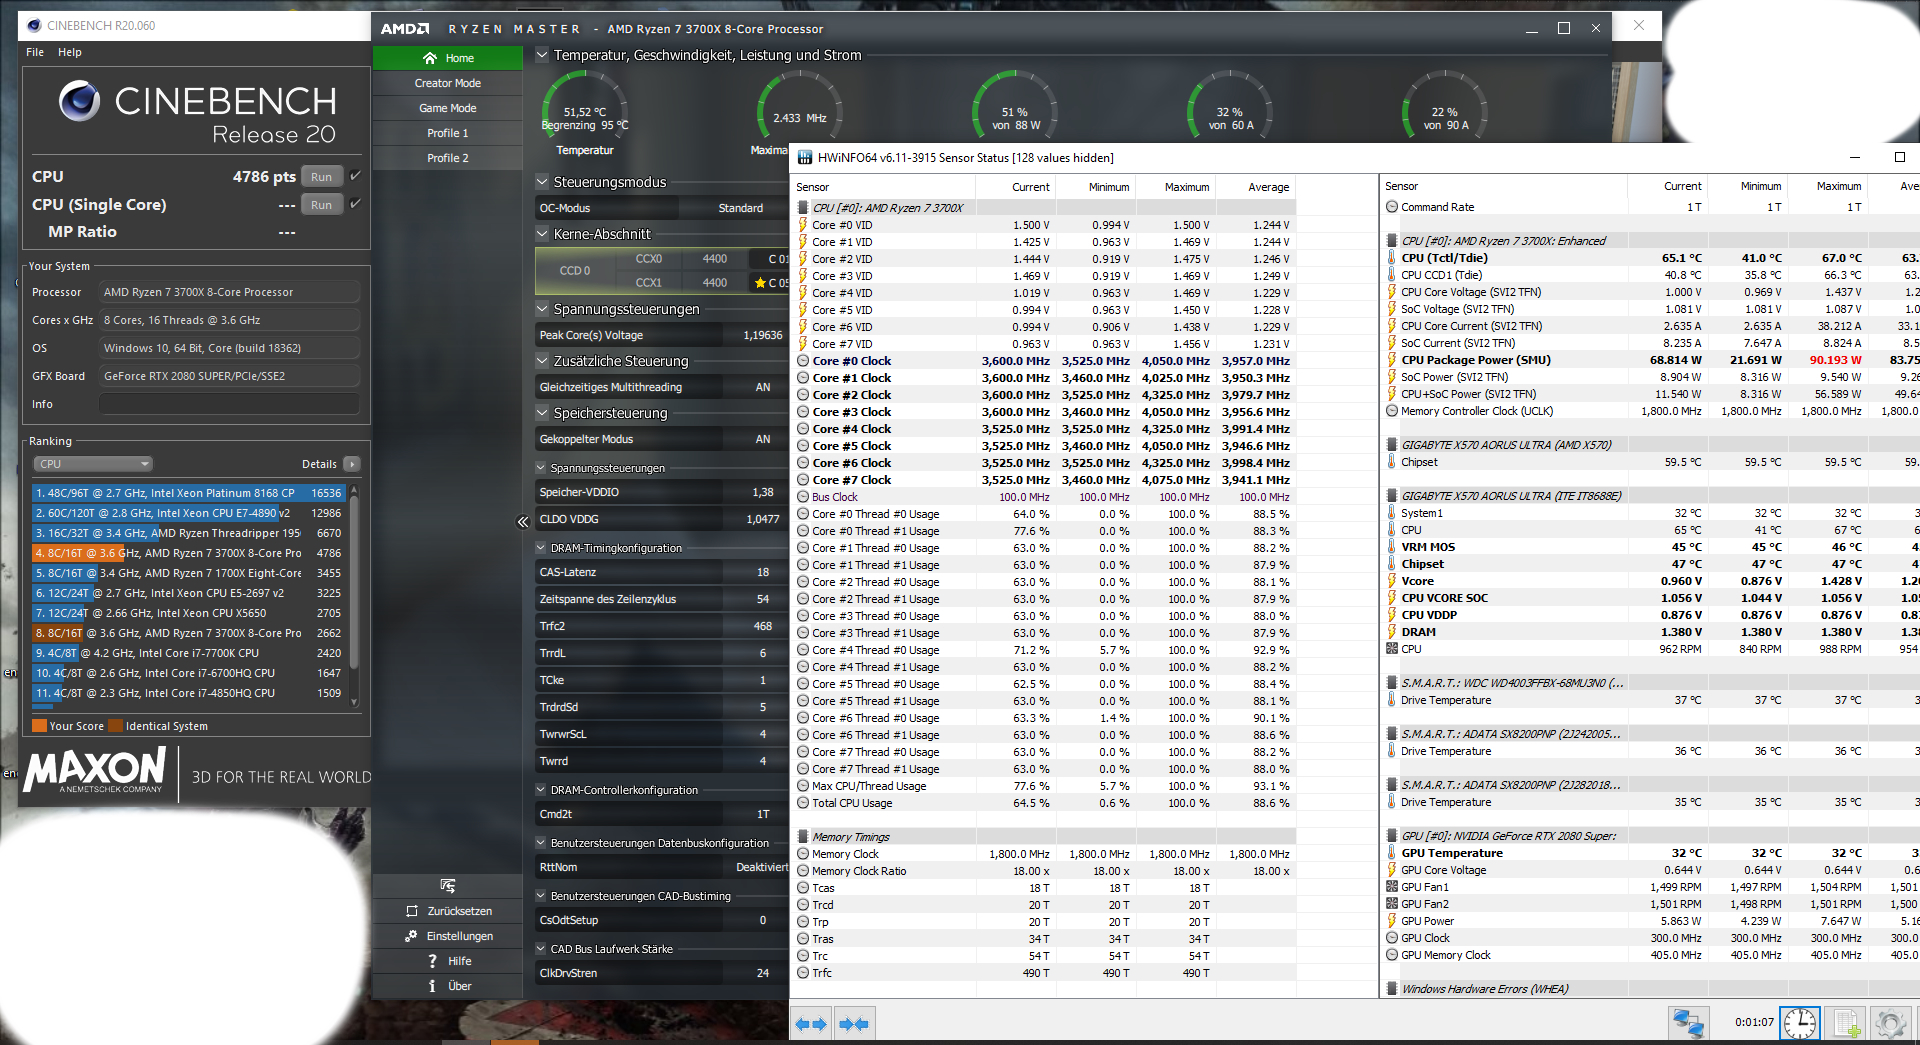The image size is (1920, 1045).
Task: Click the star icon on core C 05
Action: coord(760,283)
